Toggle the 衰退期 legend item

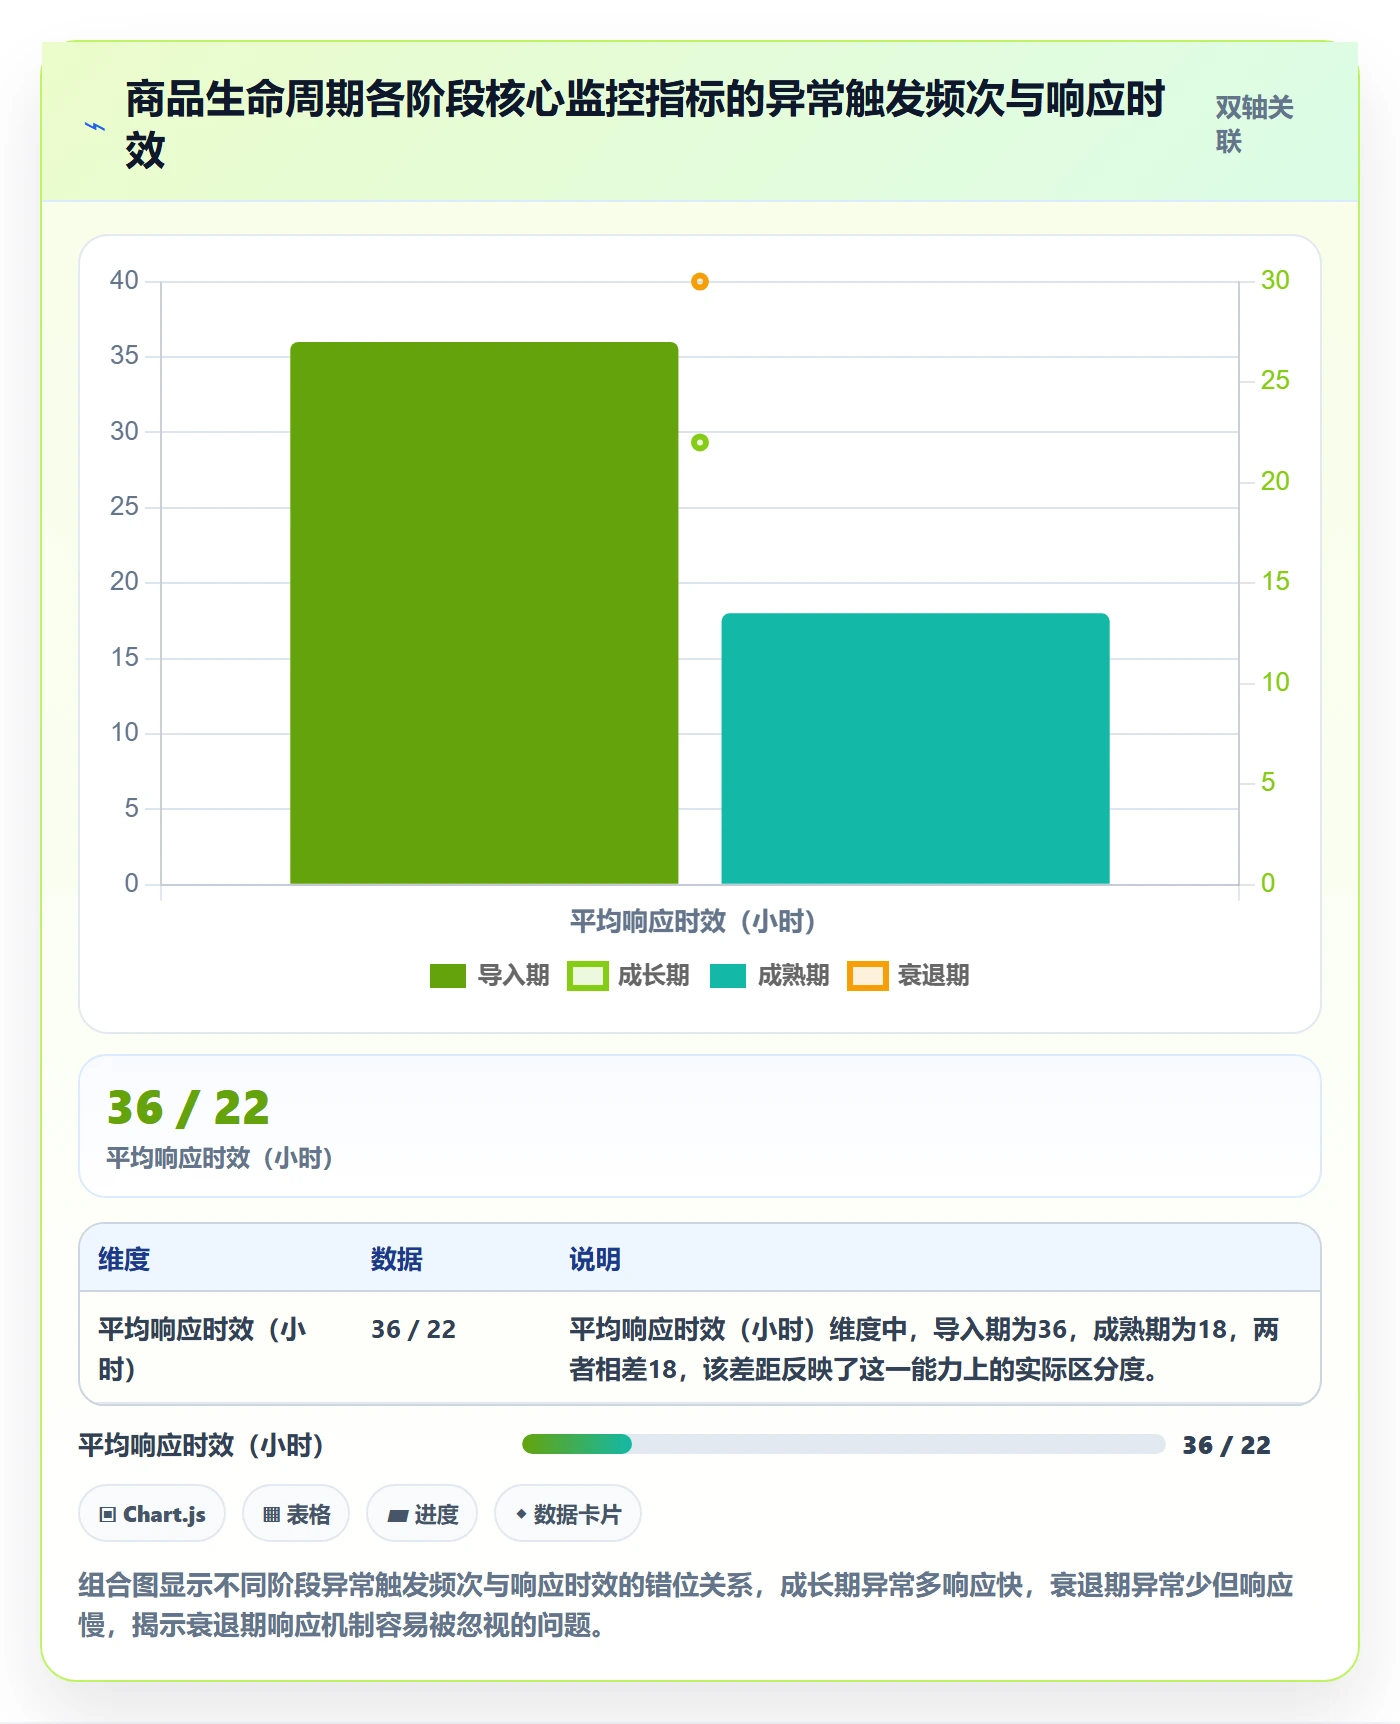click(x=909, y=975)
